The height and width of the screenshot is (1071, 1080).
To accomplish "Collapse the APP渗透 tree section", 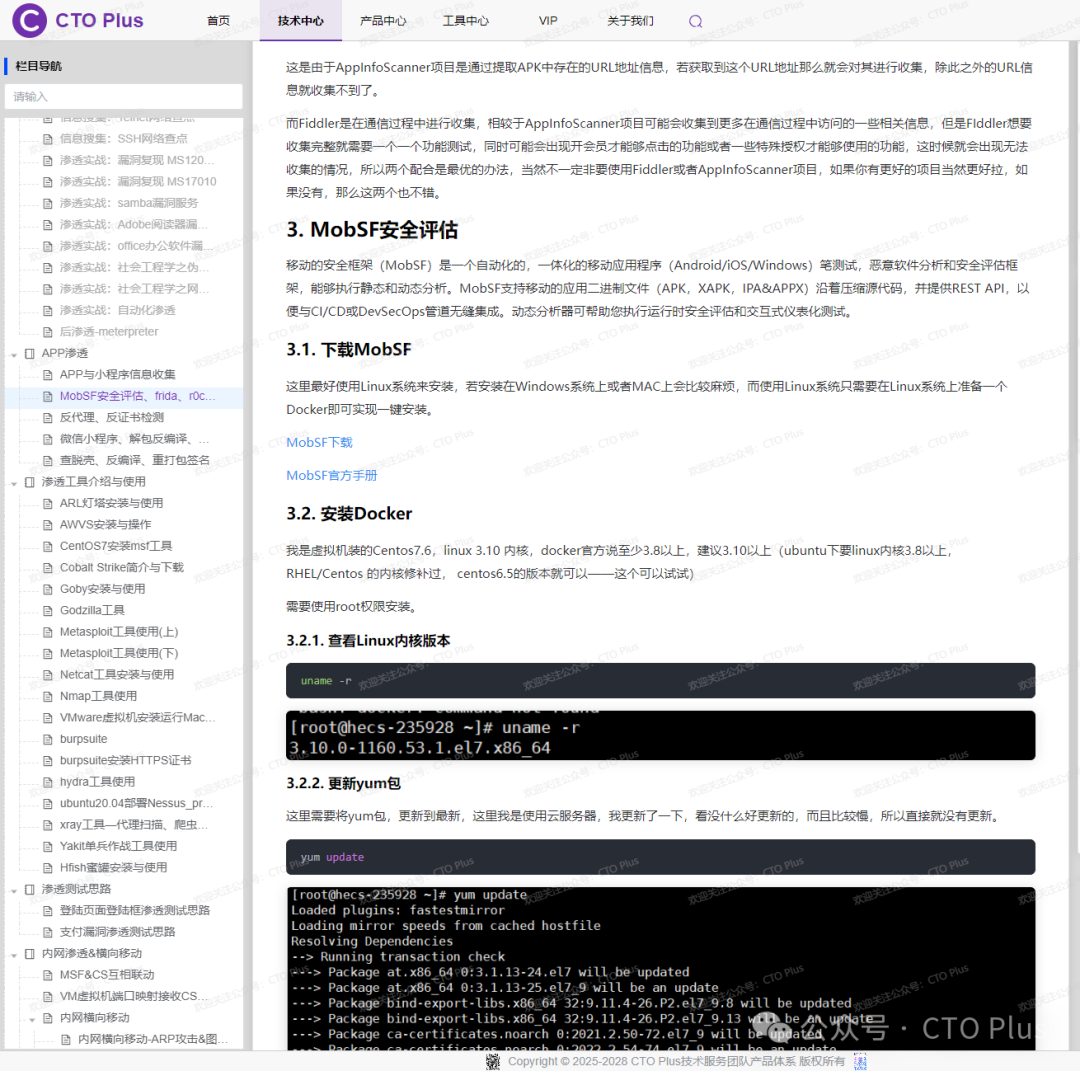I will 14,354.
